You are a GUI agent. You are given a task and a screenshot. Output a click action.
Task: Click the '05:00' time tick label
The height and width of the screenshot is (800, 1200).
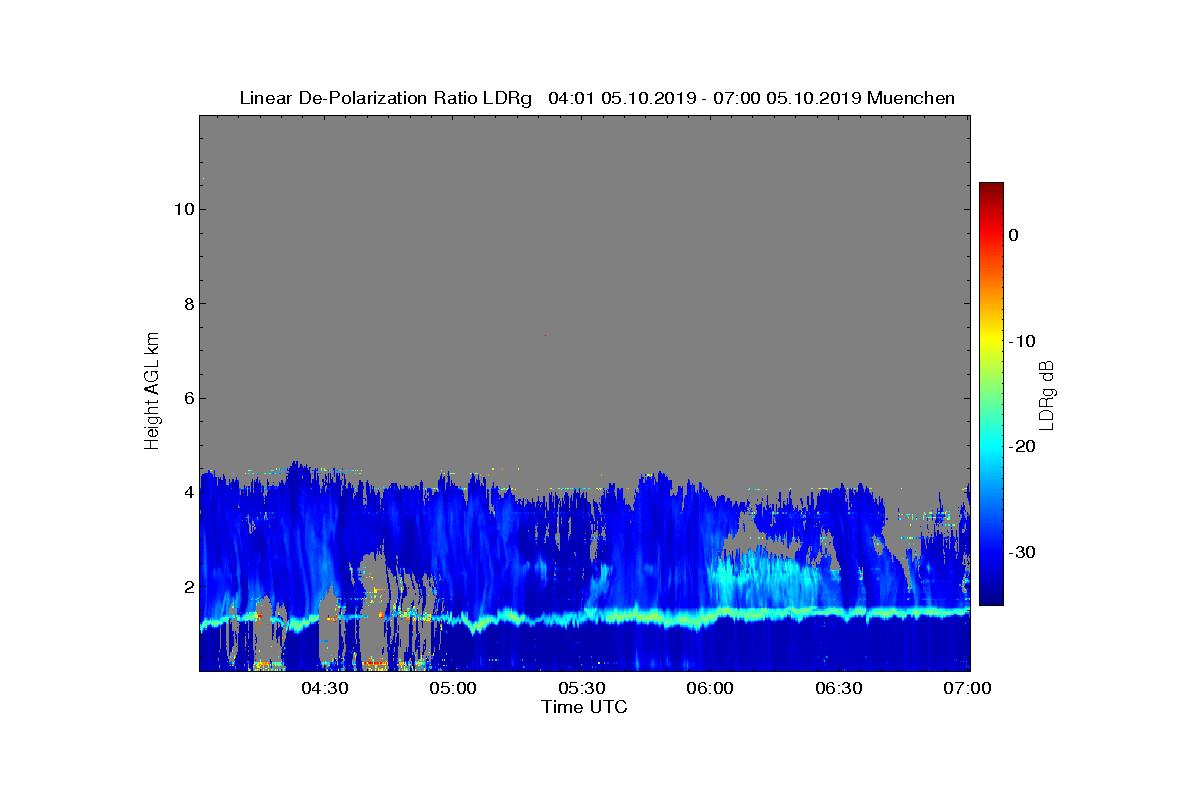tap(453, 689)
